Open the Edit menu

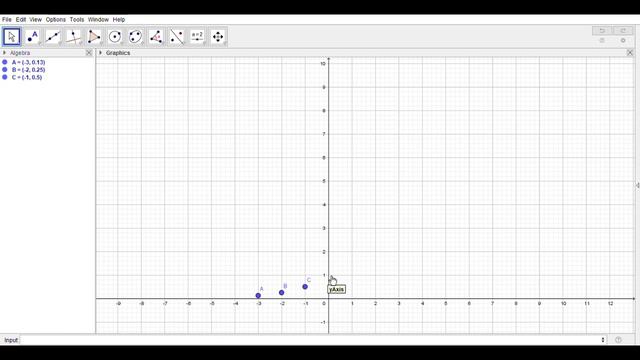tap(21, 20)
